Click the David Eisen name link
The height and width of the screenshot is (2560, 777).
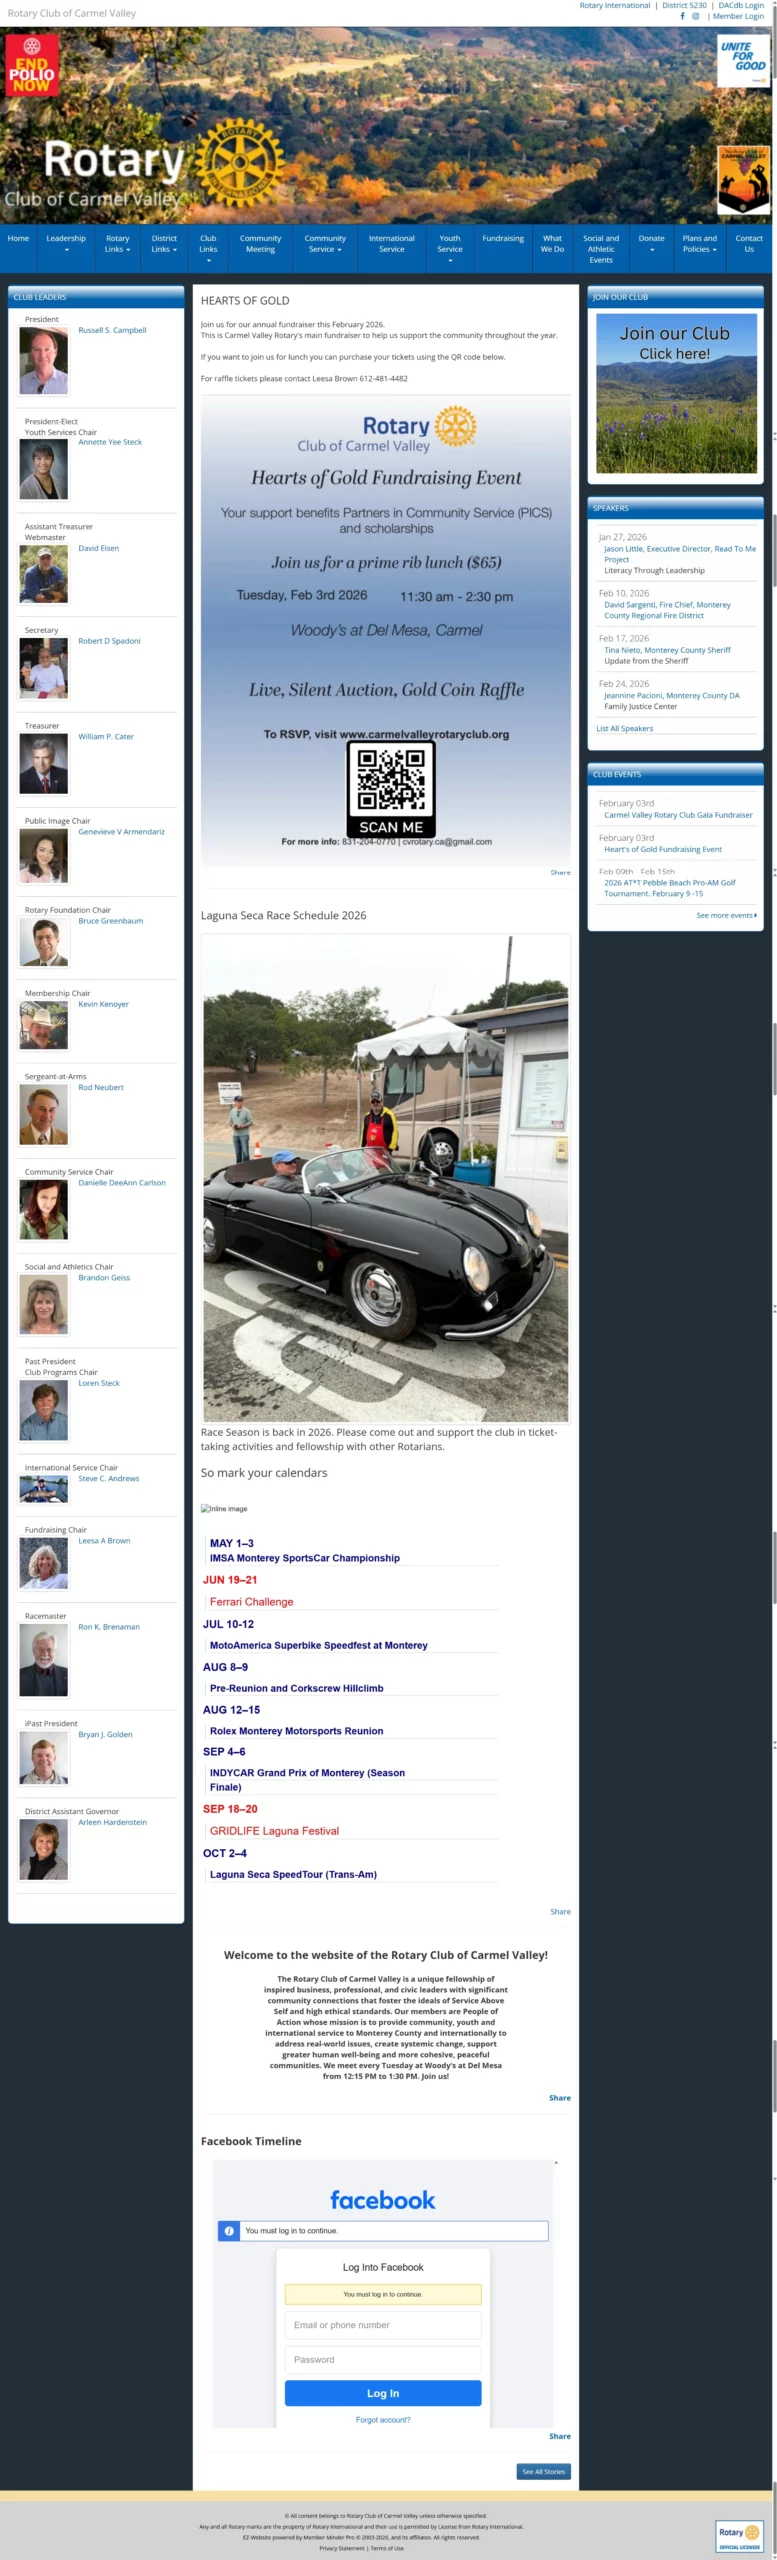point(98,548)
